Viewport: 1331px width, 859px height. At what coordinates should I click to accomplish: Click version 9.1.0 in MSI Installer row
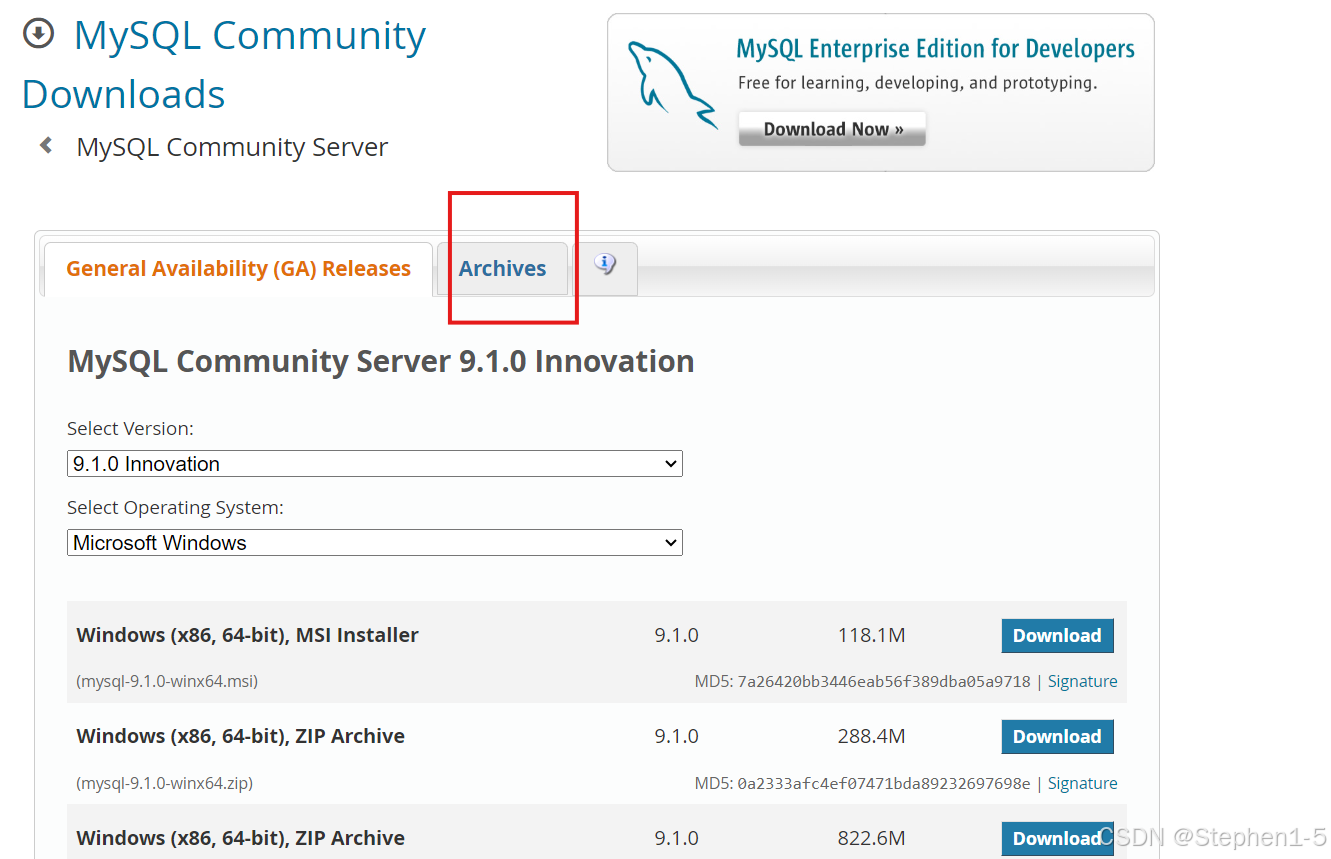(x=677, y=635)
